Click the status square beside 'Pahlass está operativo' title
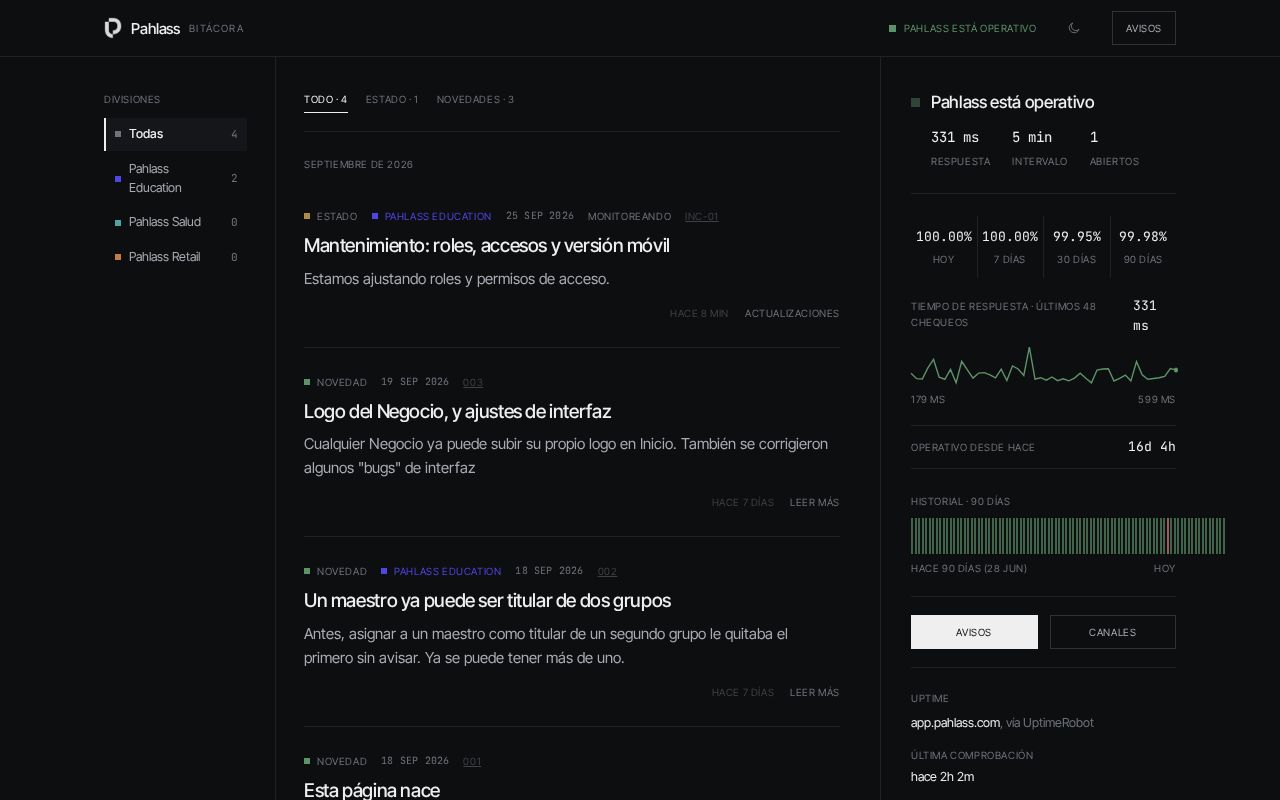The height and width of the screenshot is (800, 1280). pos(915,102)
